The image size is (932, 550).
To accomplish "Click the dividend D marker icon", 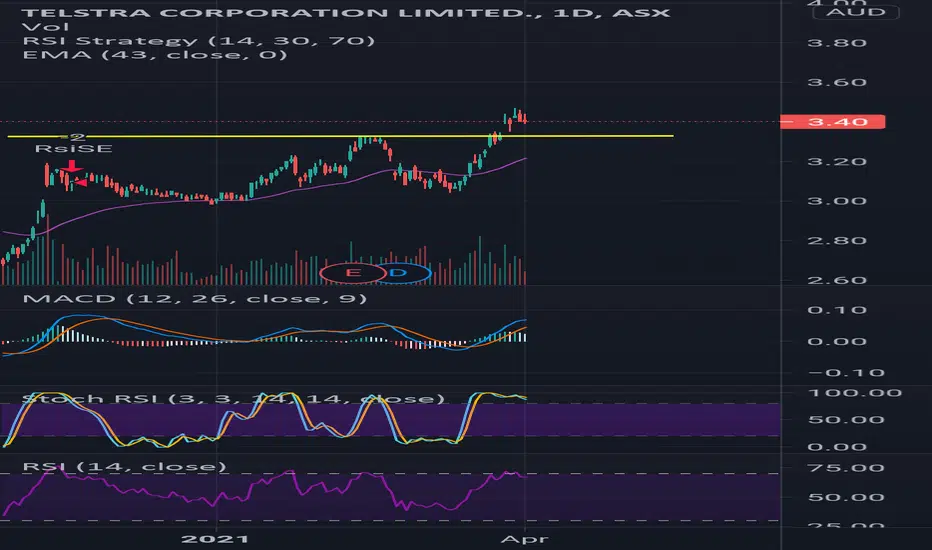I will click(398, 273).
